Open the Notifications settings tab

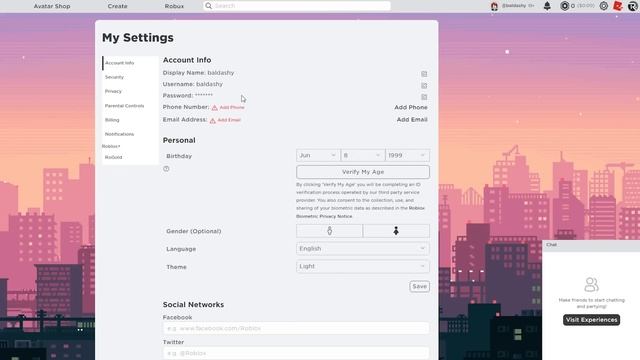coord(130,134)
